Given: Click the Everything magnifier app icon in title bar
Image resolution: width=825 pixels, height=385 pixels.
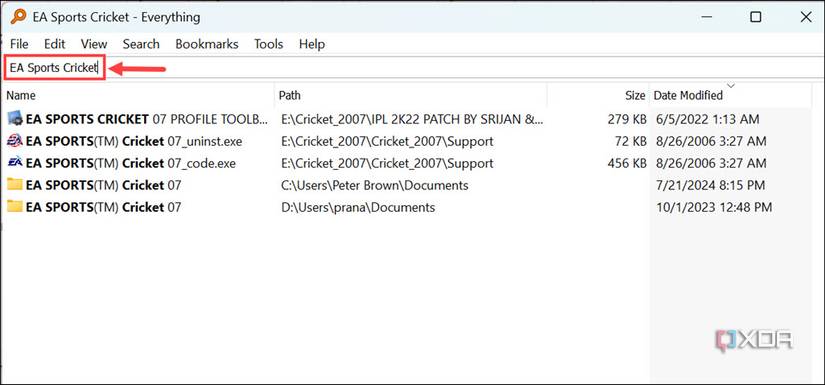Looking at the screenshot, I should click(x=18, y=17).
